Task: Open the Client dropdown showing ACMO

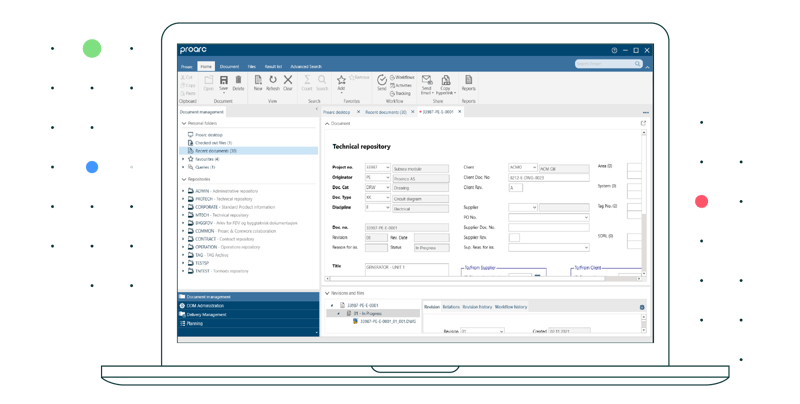Action: [x=534, y=167]
